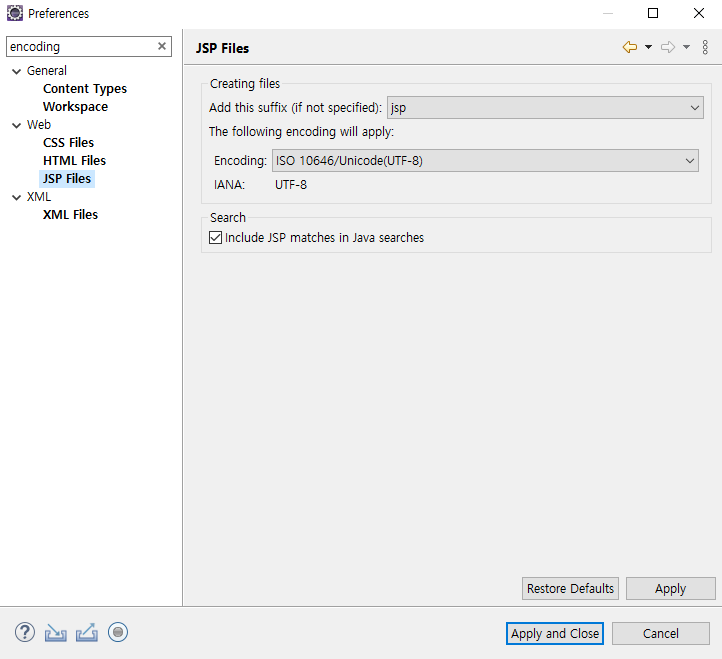Click the export preferences icon
This screenshot has height=659, width=722.
pos(87,632)
